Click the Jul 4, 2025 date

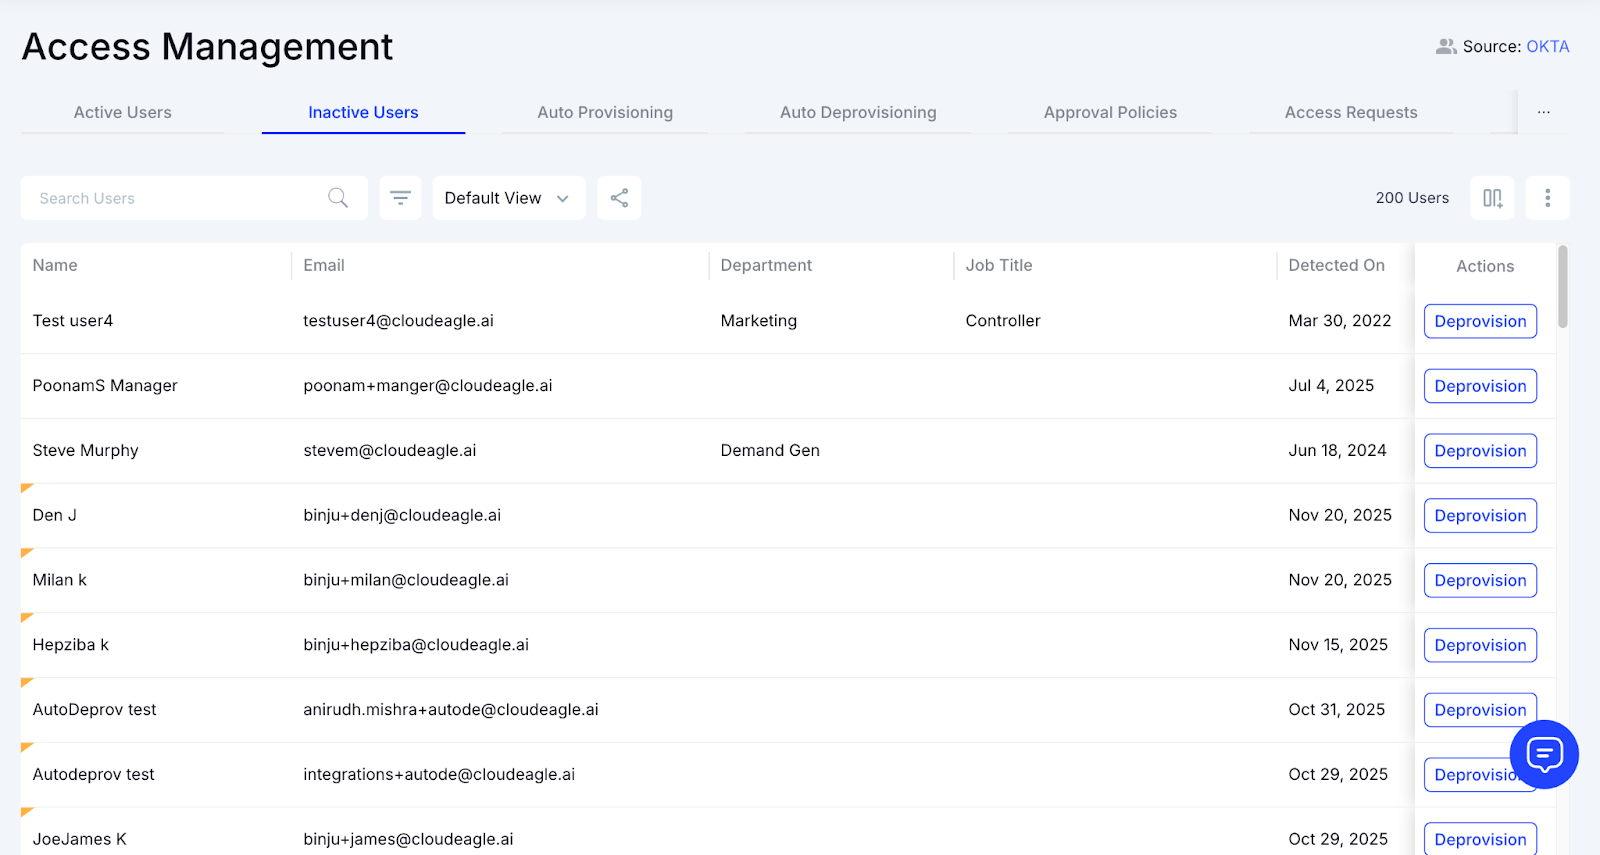pos(1331,386)
